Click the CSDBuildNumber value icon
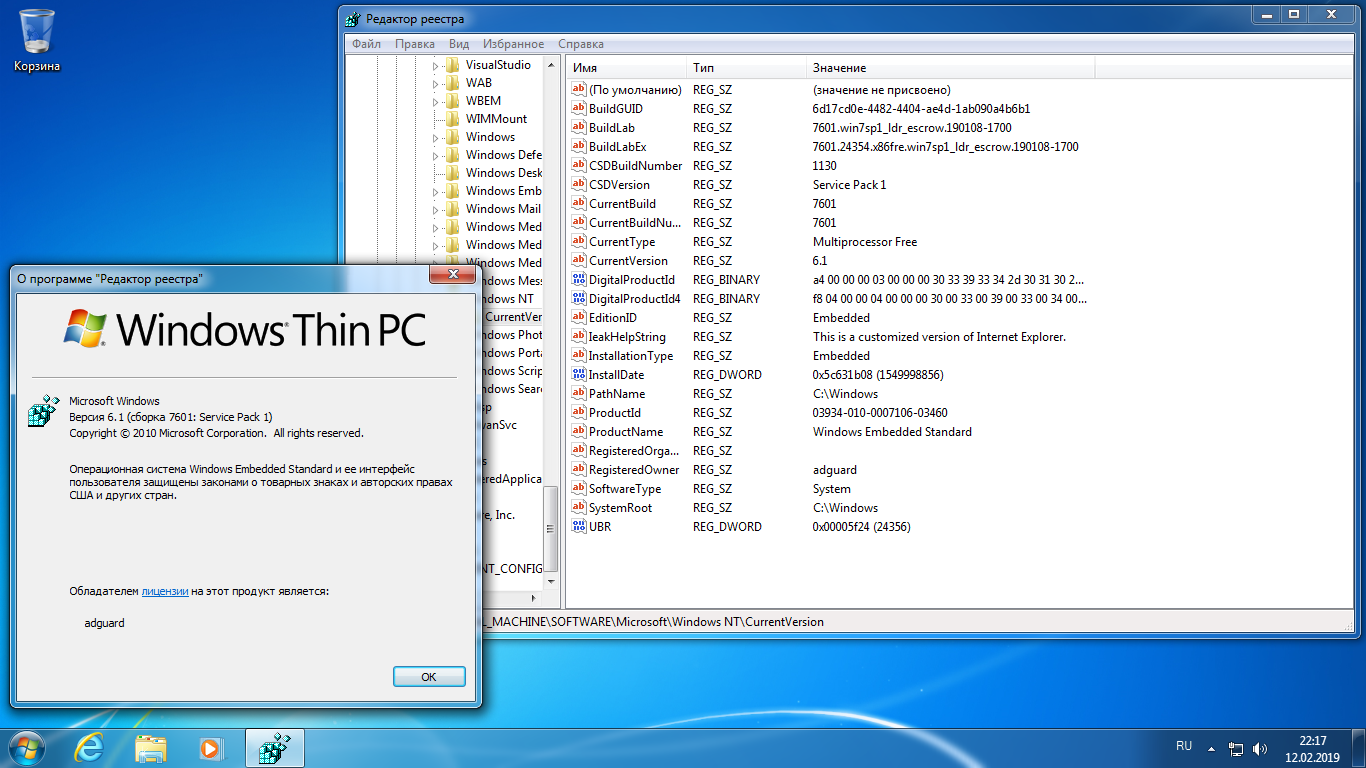 [578, 165]
